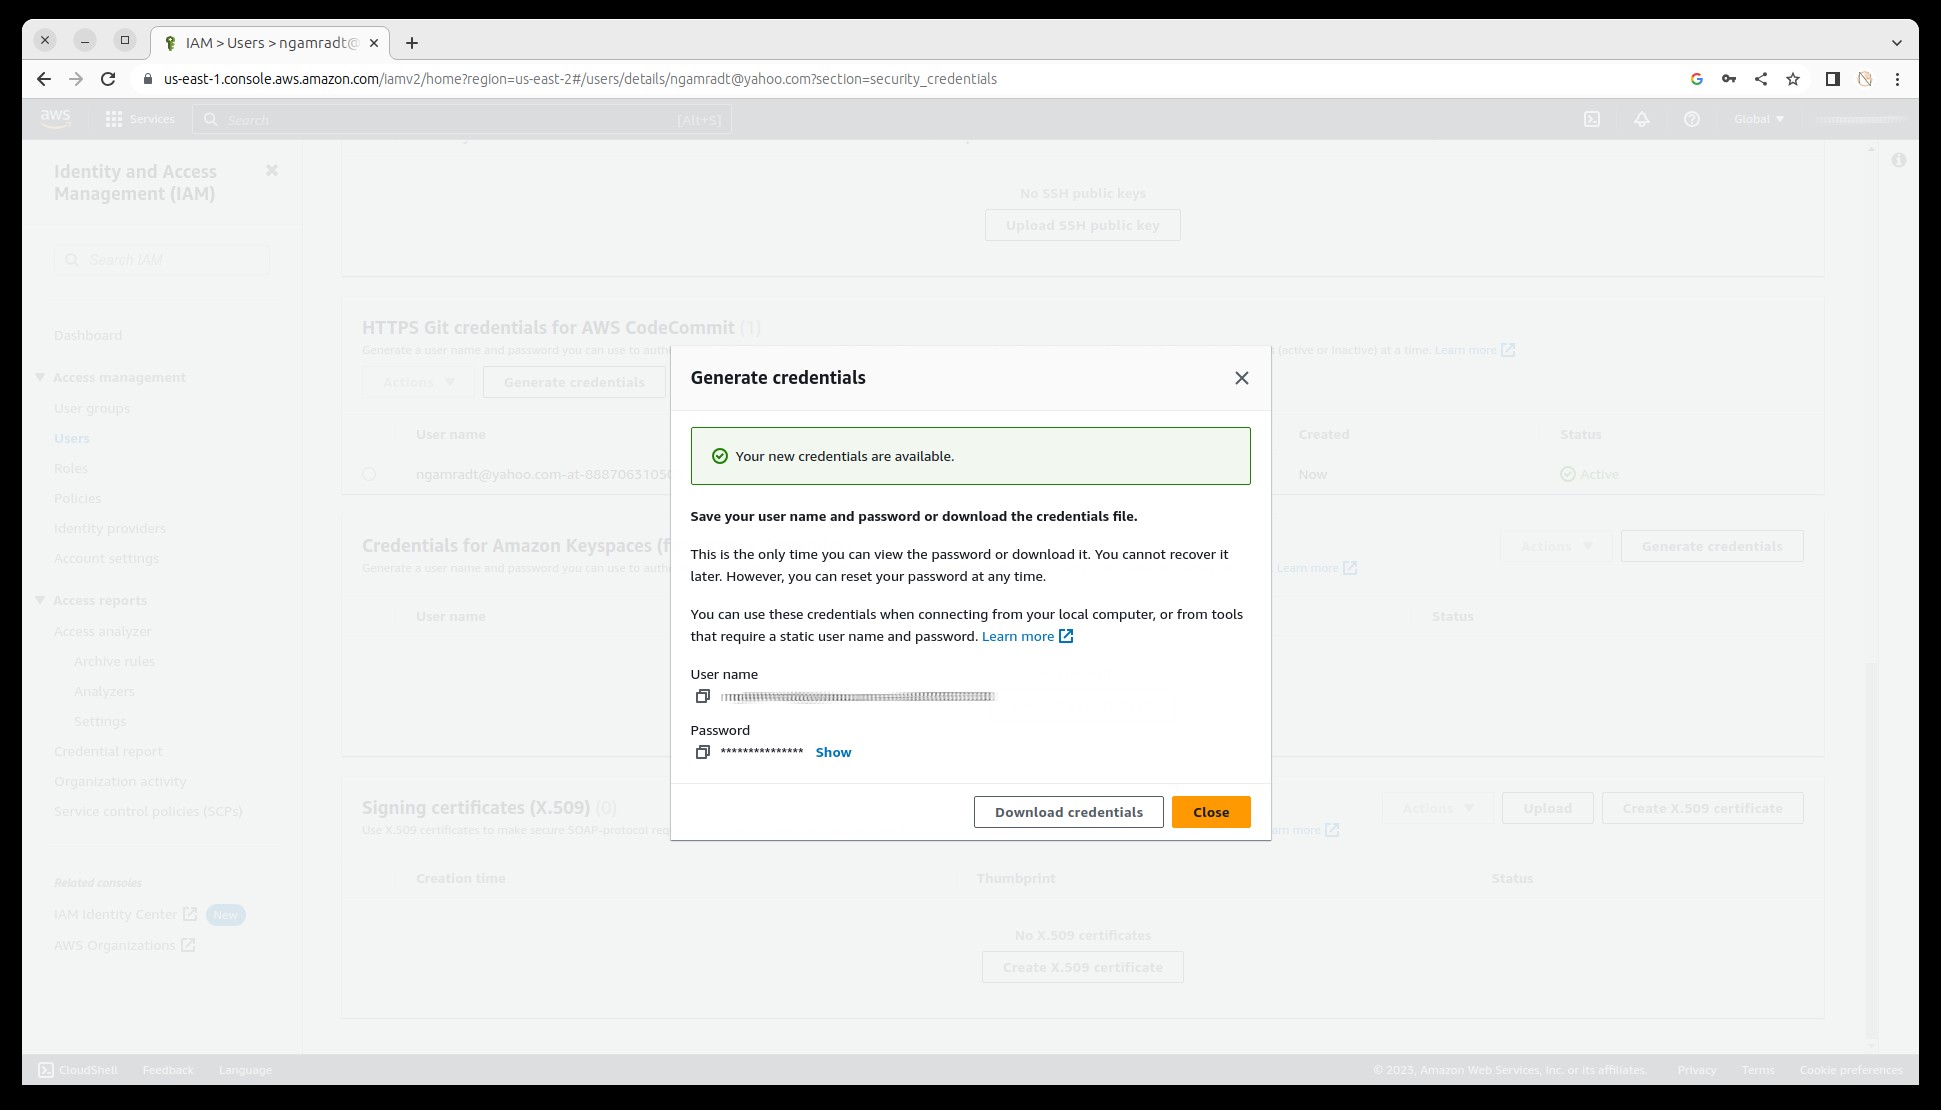
Task: Open User groups in sidebar
Action: [x=92, y=408]
